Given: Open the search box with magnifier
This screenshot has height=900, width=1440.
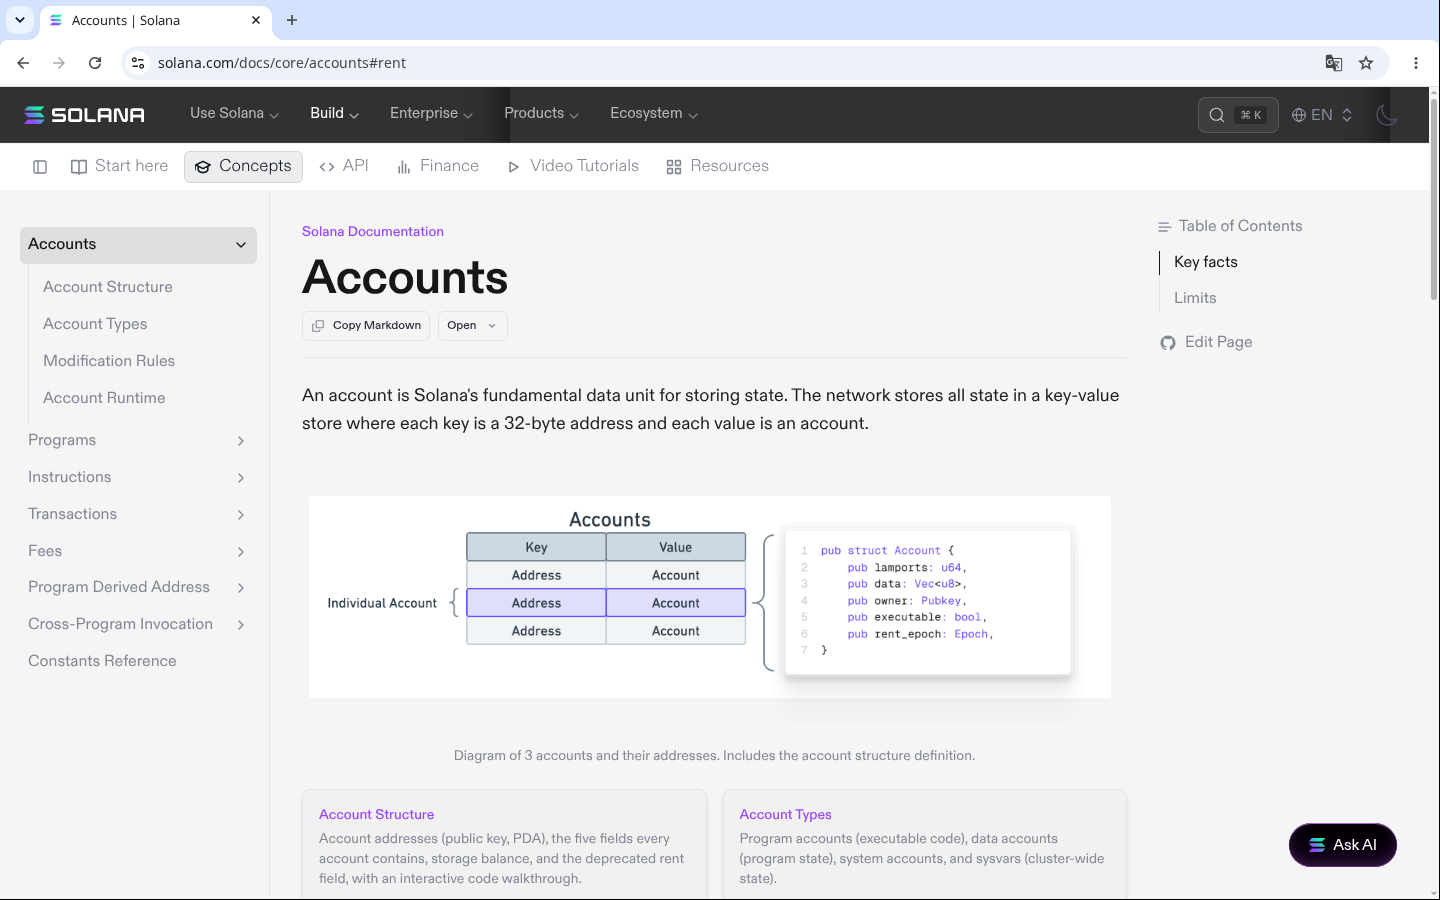Looking at the screenshot, I should (1238, 115).
